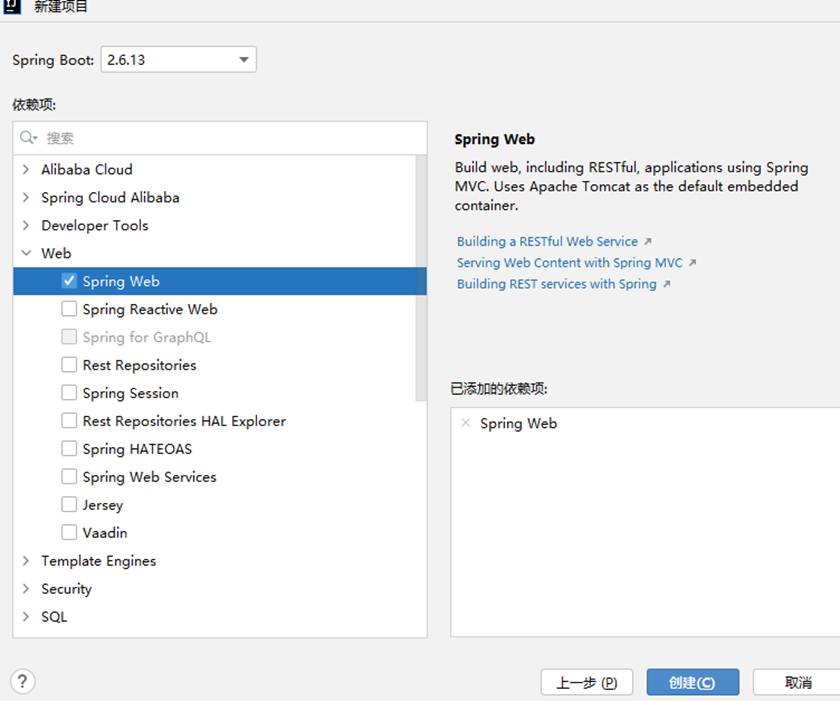Open external link arrow beside Building REST services
This screenshot has height=701, width=840.
click(666, 284)
